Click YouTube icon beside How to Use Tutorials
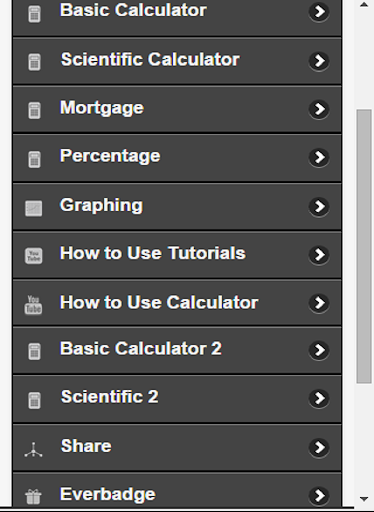Screen dimensions: 374x512 pyautogui.click(x=34, y=256)
